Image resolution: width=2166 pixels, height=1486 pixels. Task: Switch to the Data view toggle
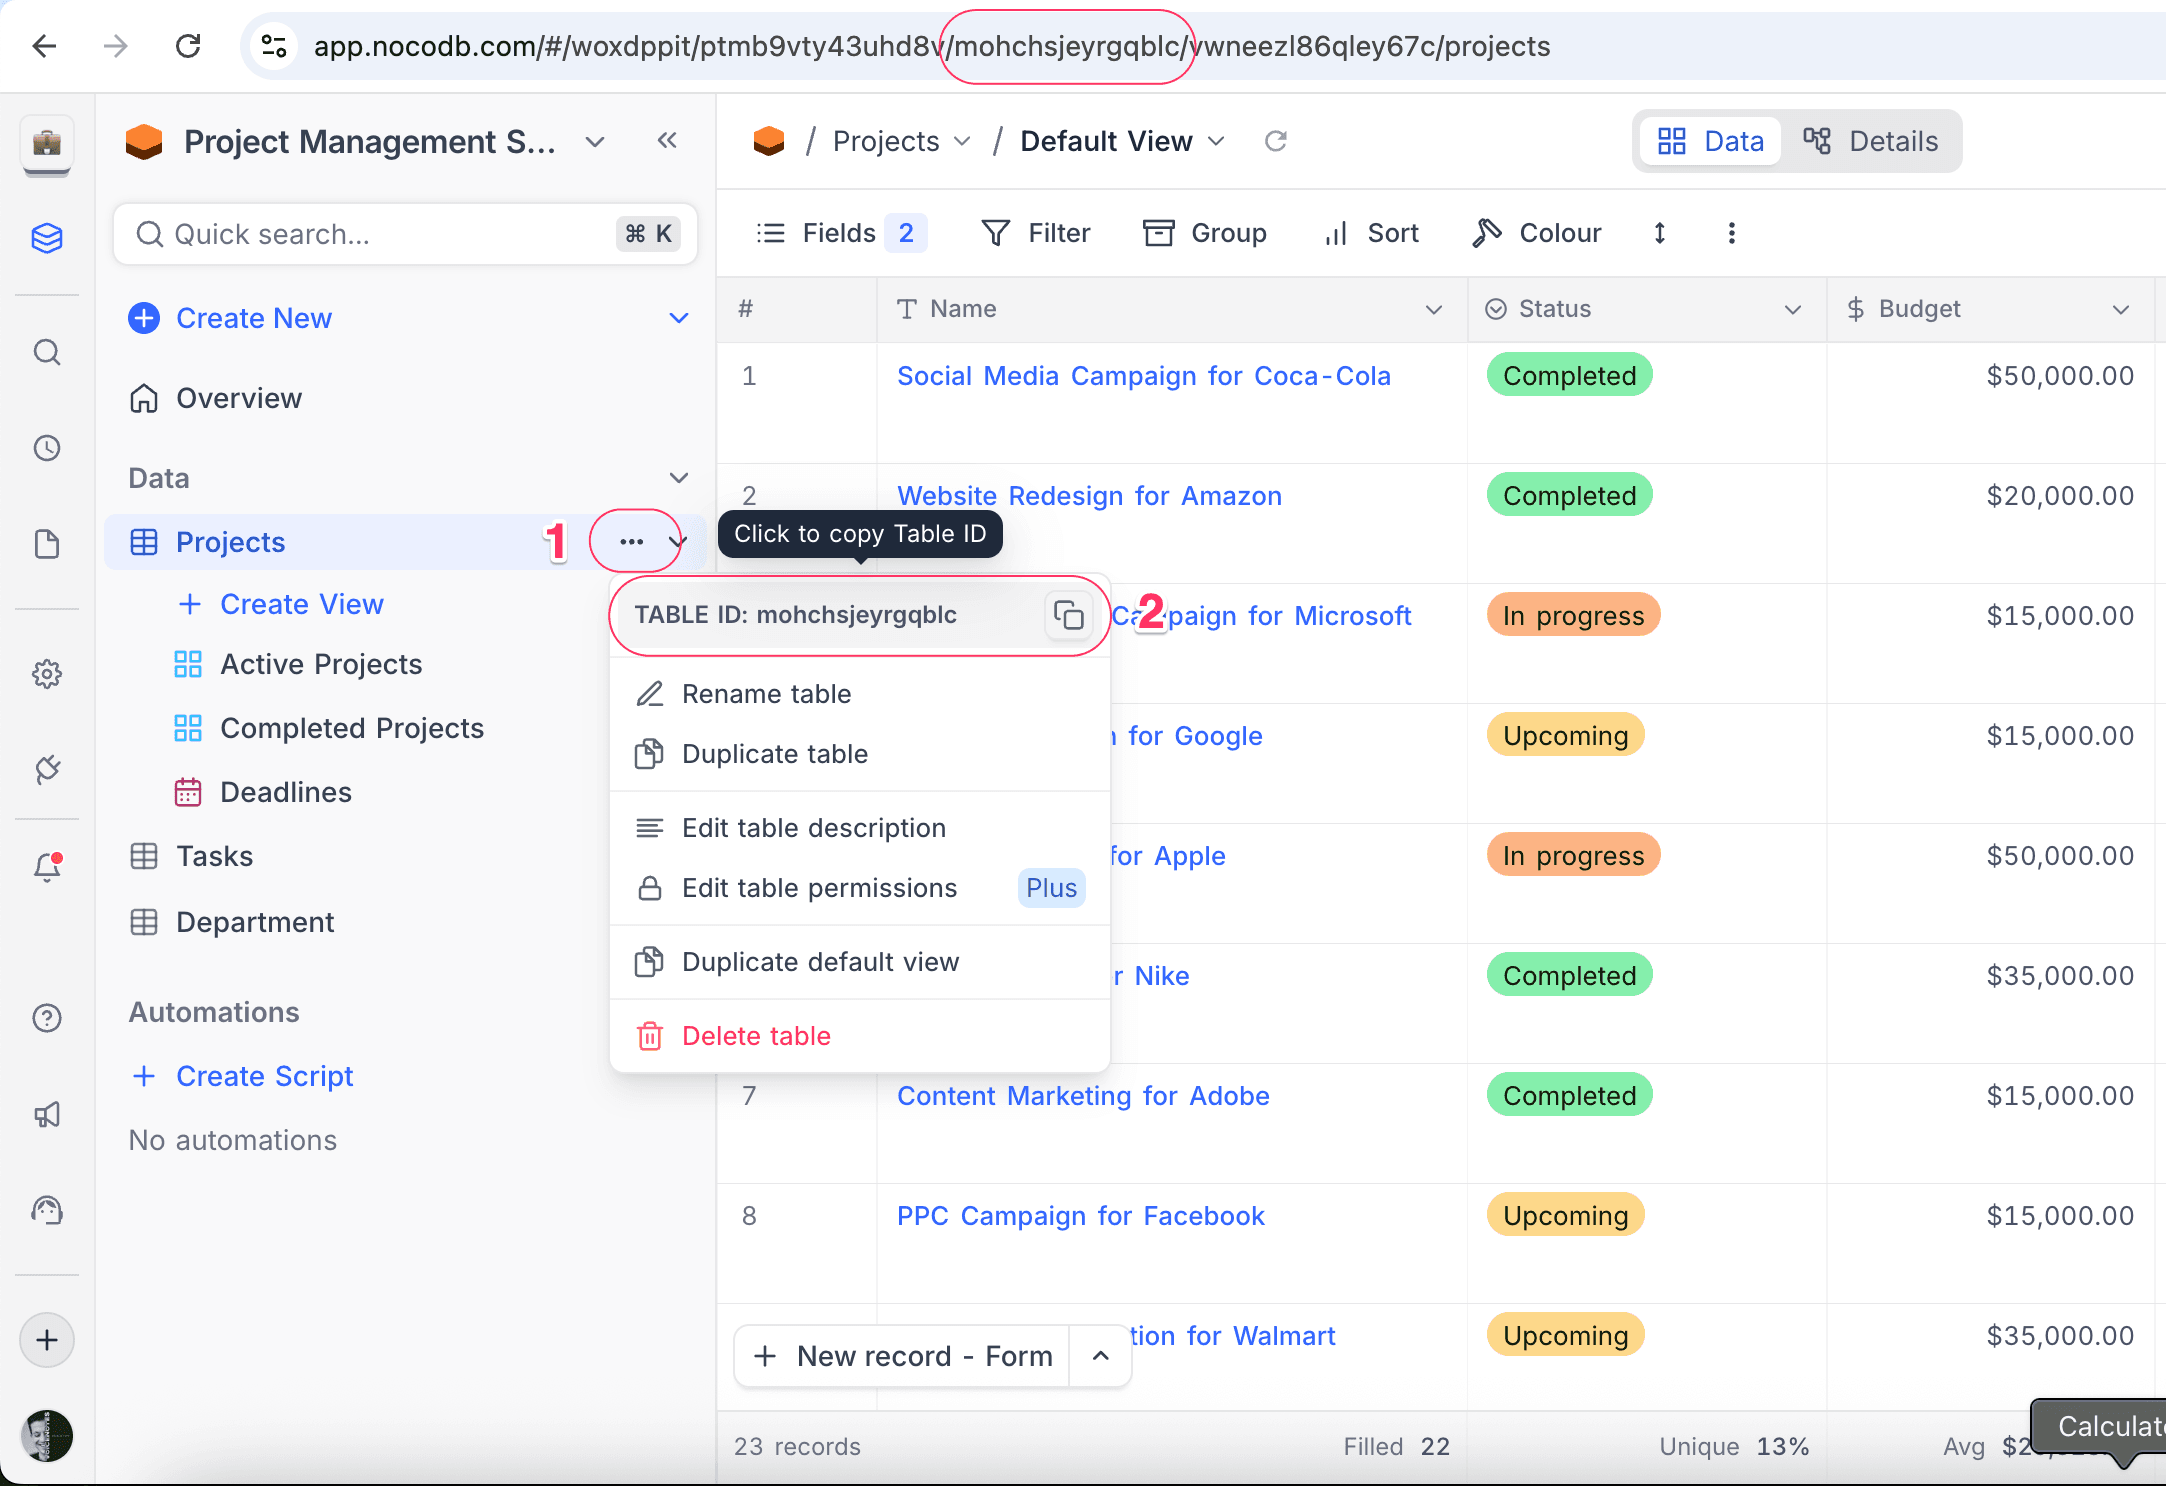click(x=1711, y=141)
